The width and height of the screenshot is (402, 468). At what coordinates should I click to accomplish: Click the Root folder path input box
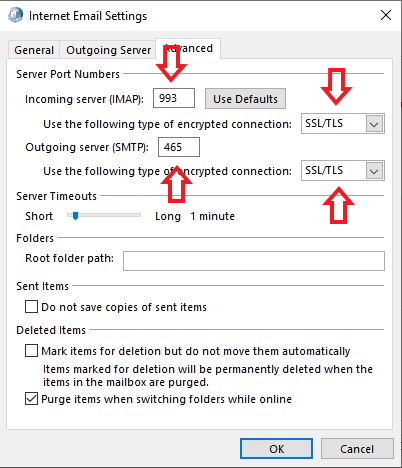254,261
